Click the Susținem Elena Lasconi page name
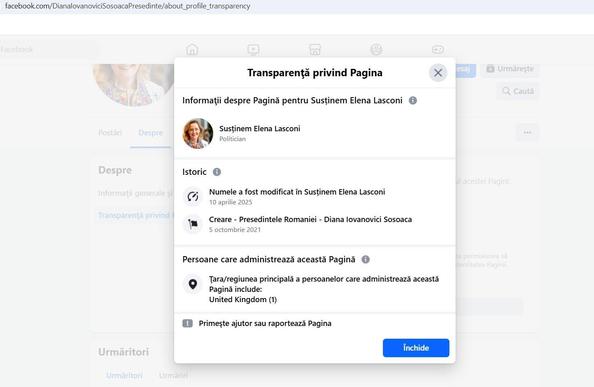 click(x=259, y=128)
